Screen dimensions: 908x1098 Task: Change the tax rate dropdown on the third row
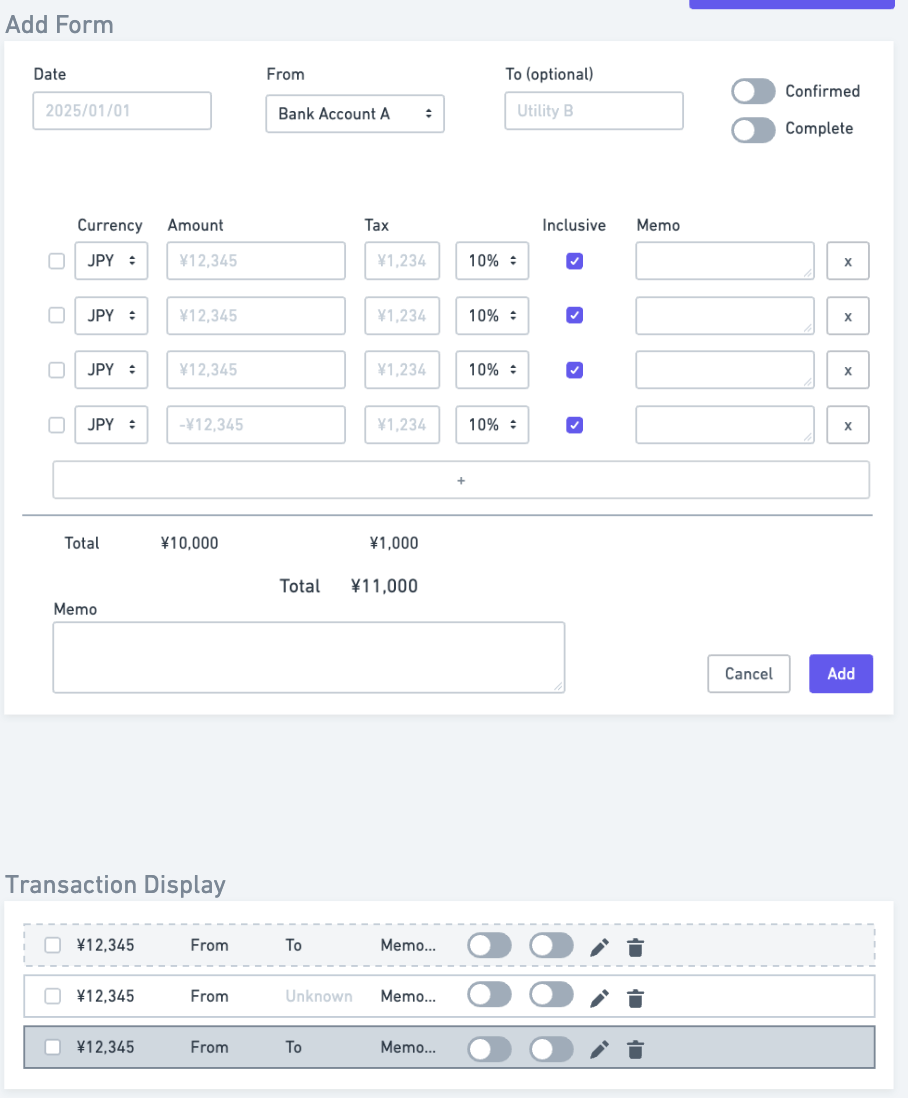click(492, 369)
